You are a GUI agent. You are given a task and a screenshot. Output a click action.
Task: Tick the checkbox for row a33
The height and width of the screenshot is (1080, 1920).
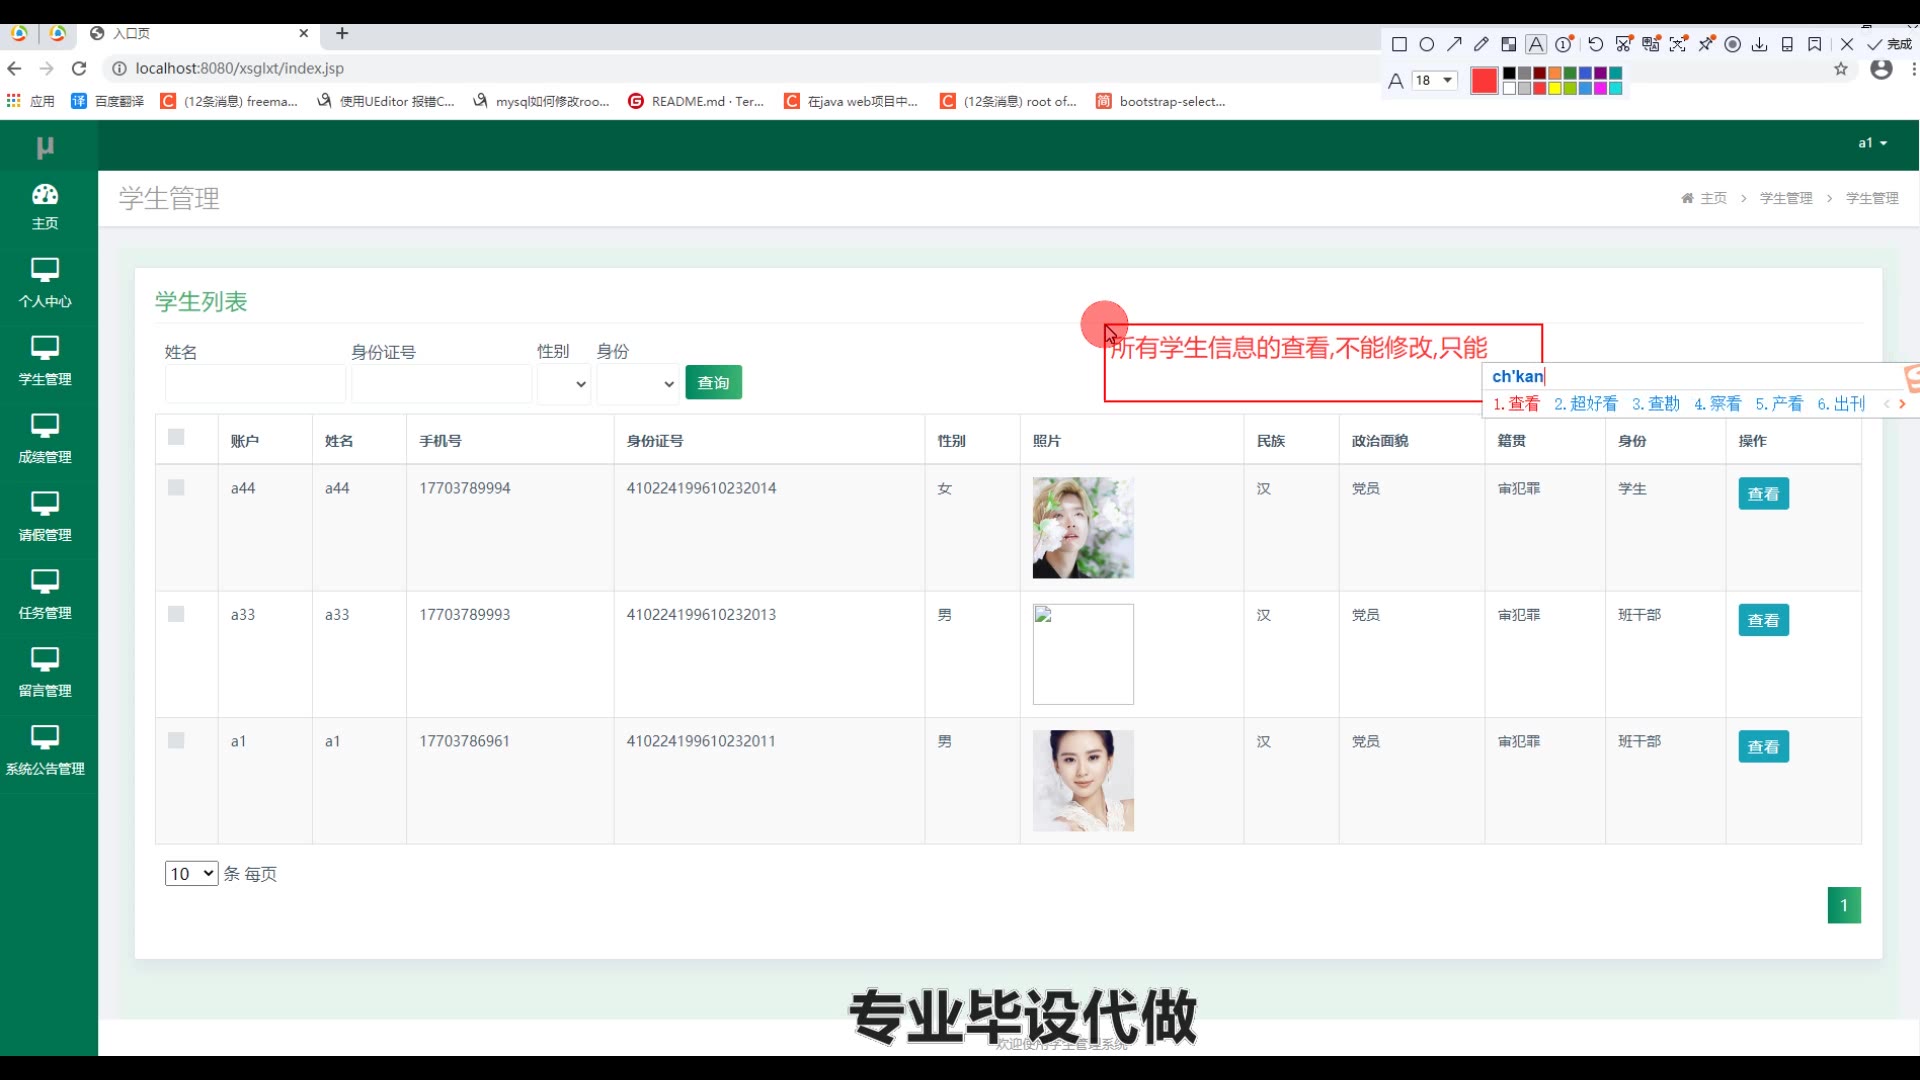coord(176,614)
